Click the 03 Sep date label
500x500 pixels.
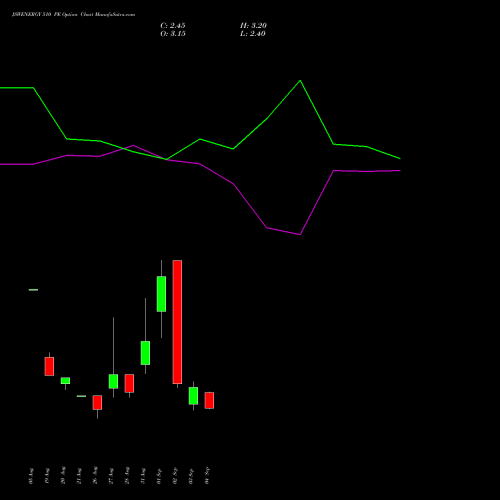click(191, 476)
